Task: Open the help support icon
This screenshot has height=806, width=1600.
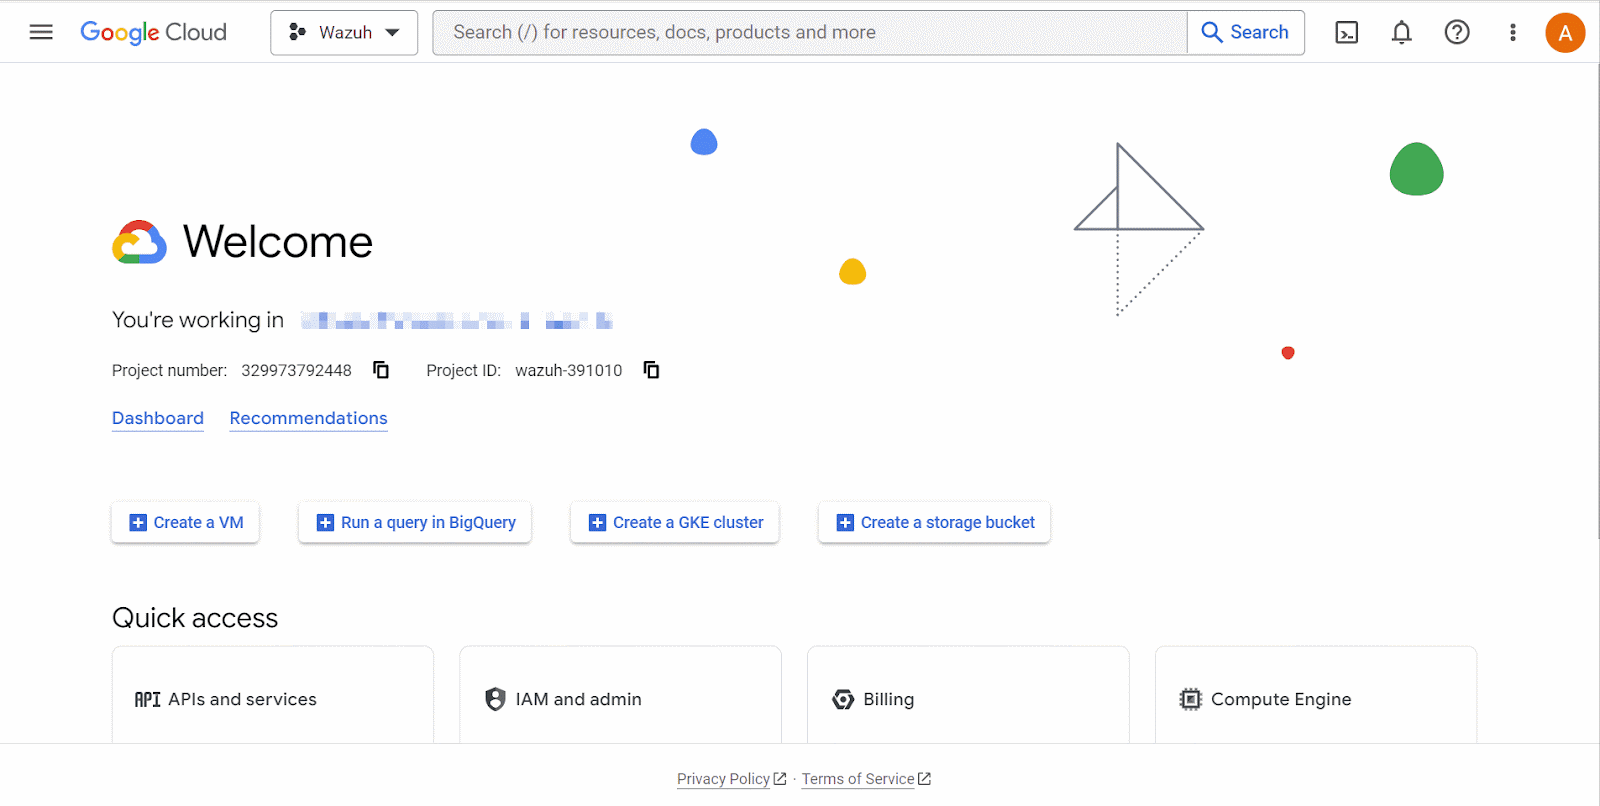Action: pyautogui.click(x=1456, y=32)
